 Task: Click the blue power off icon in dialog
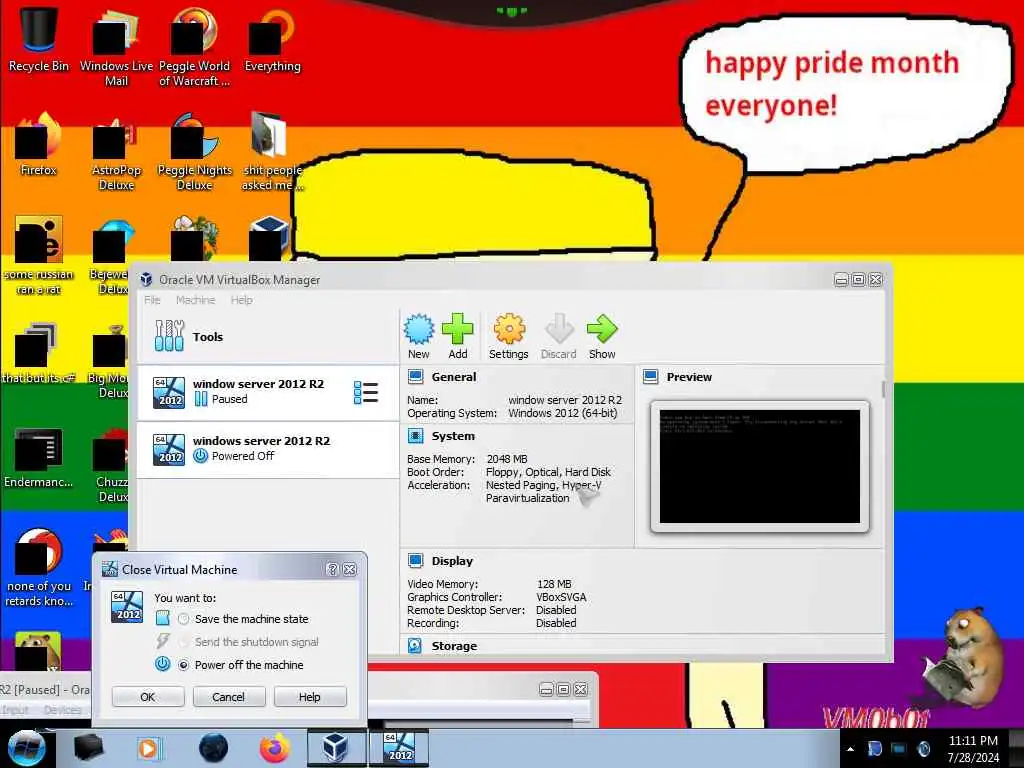click(x=163, y=664)
